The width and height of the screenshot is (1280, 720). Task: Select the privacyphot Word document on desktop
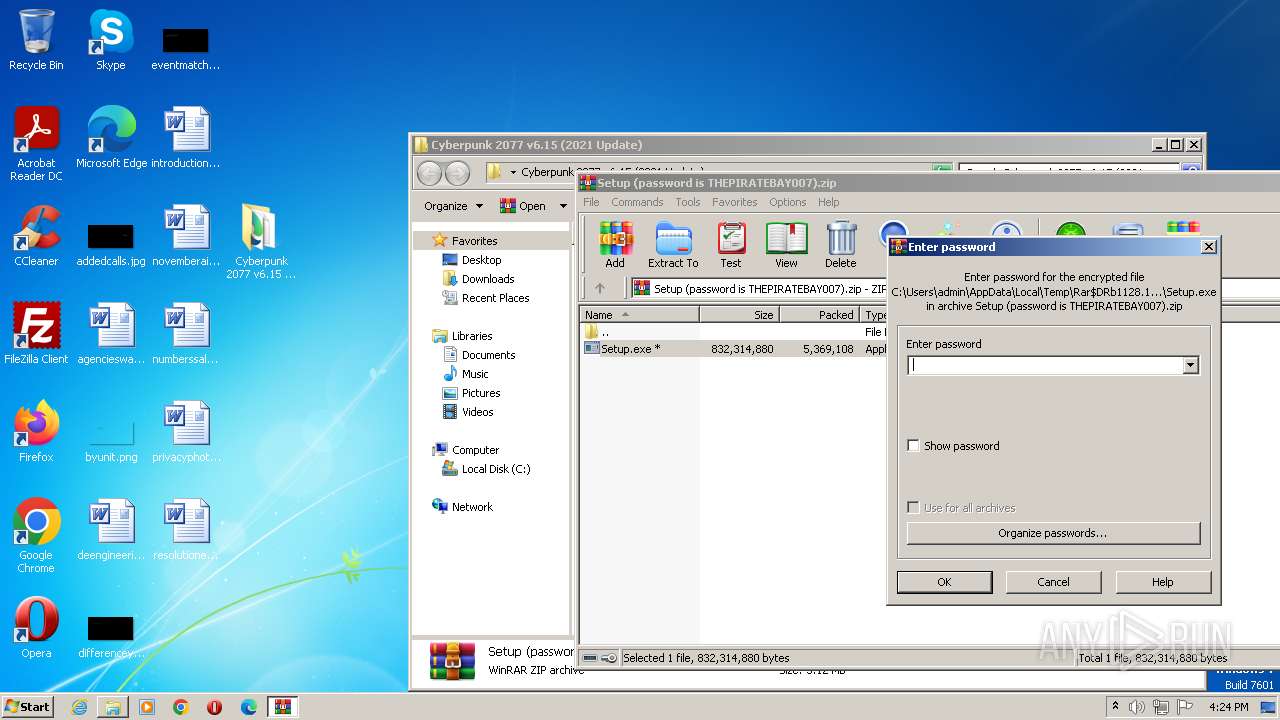186,432
